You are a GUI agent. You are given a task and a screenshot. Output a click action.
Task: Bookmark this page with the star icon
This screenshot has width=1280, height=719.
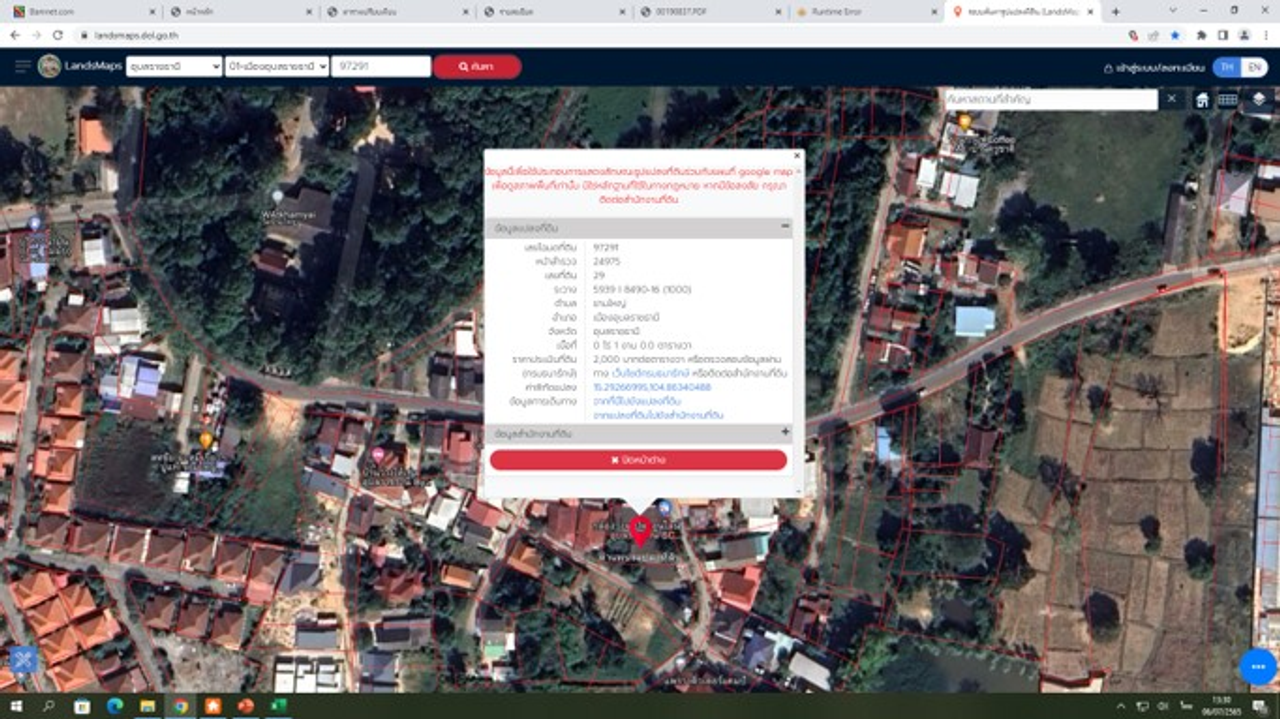[1175, 35]
